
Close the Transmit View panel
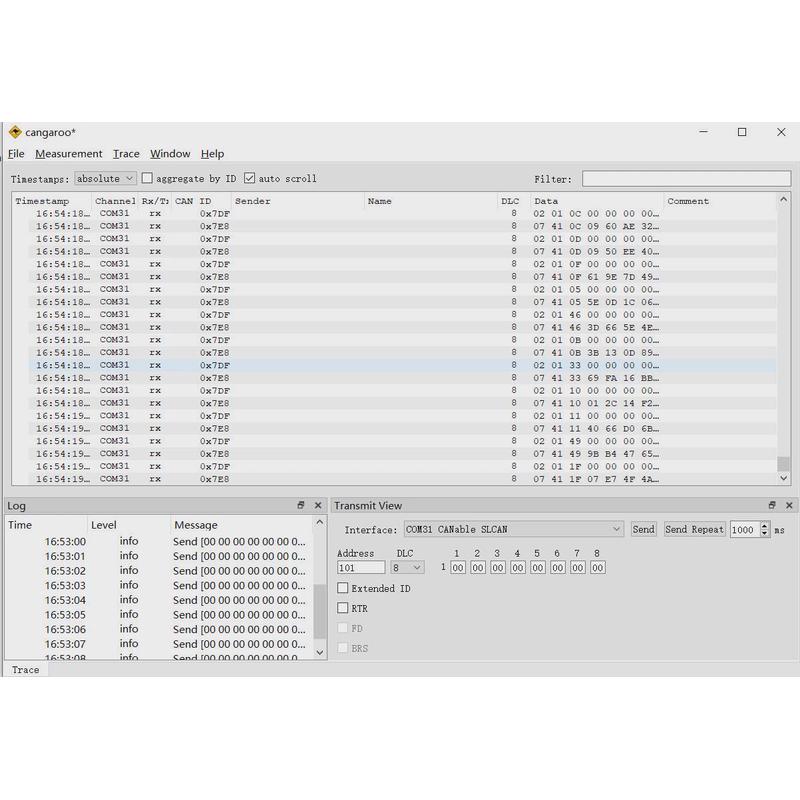tap(789, 505)
